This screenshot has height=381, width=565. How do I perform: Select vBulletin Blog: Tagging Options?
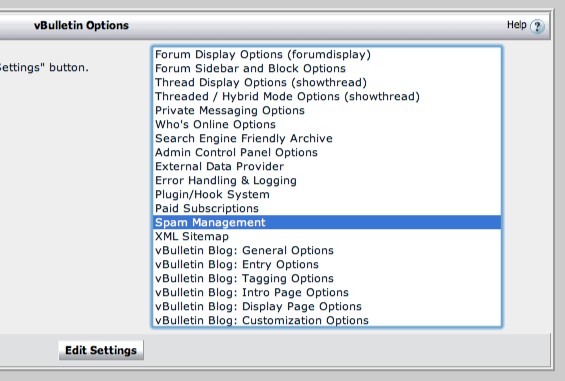click(327, 279)
